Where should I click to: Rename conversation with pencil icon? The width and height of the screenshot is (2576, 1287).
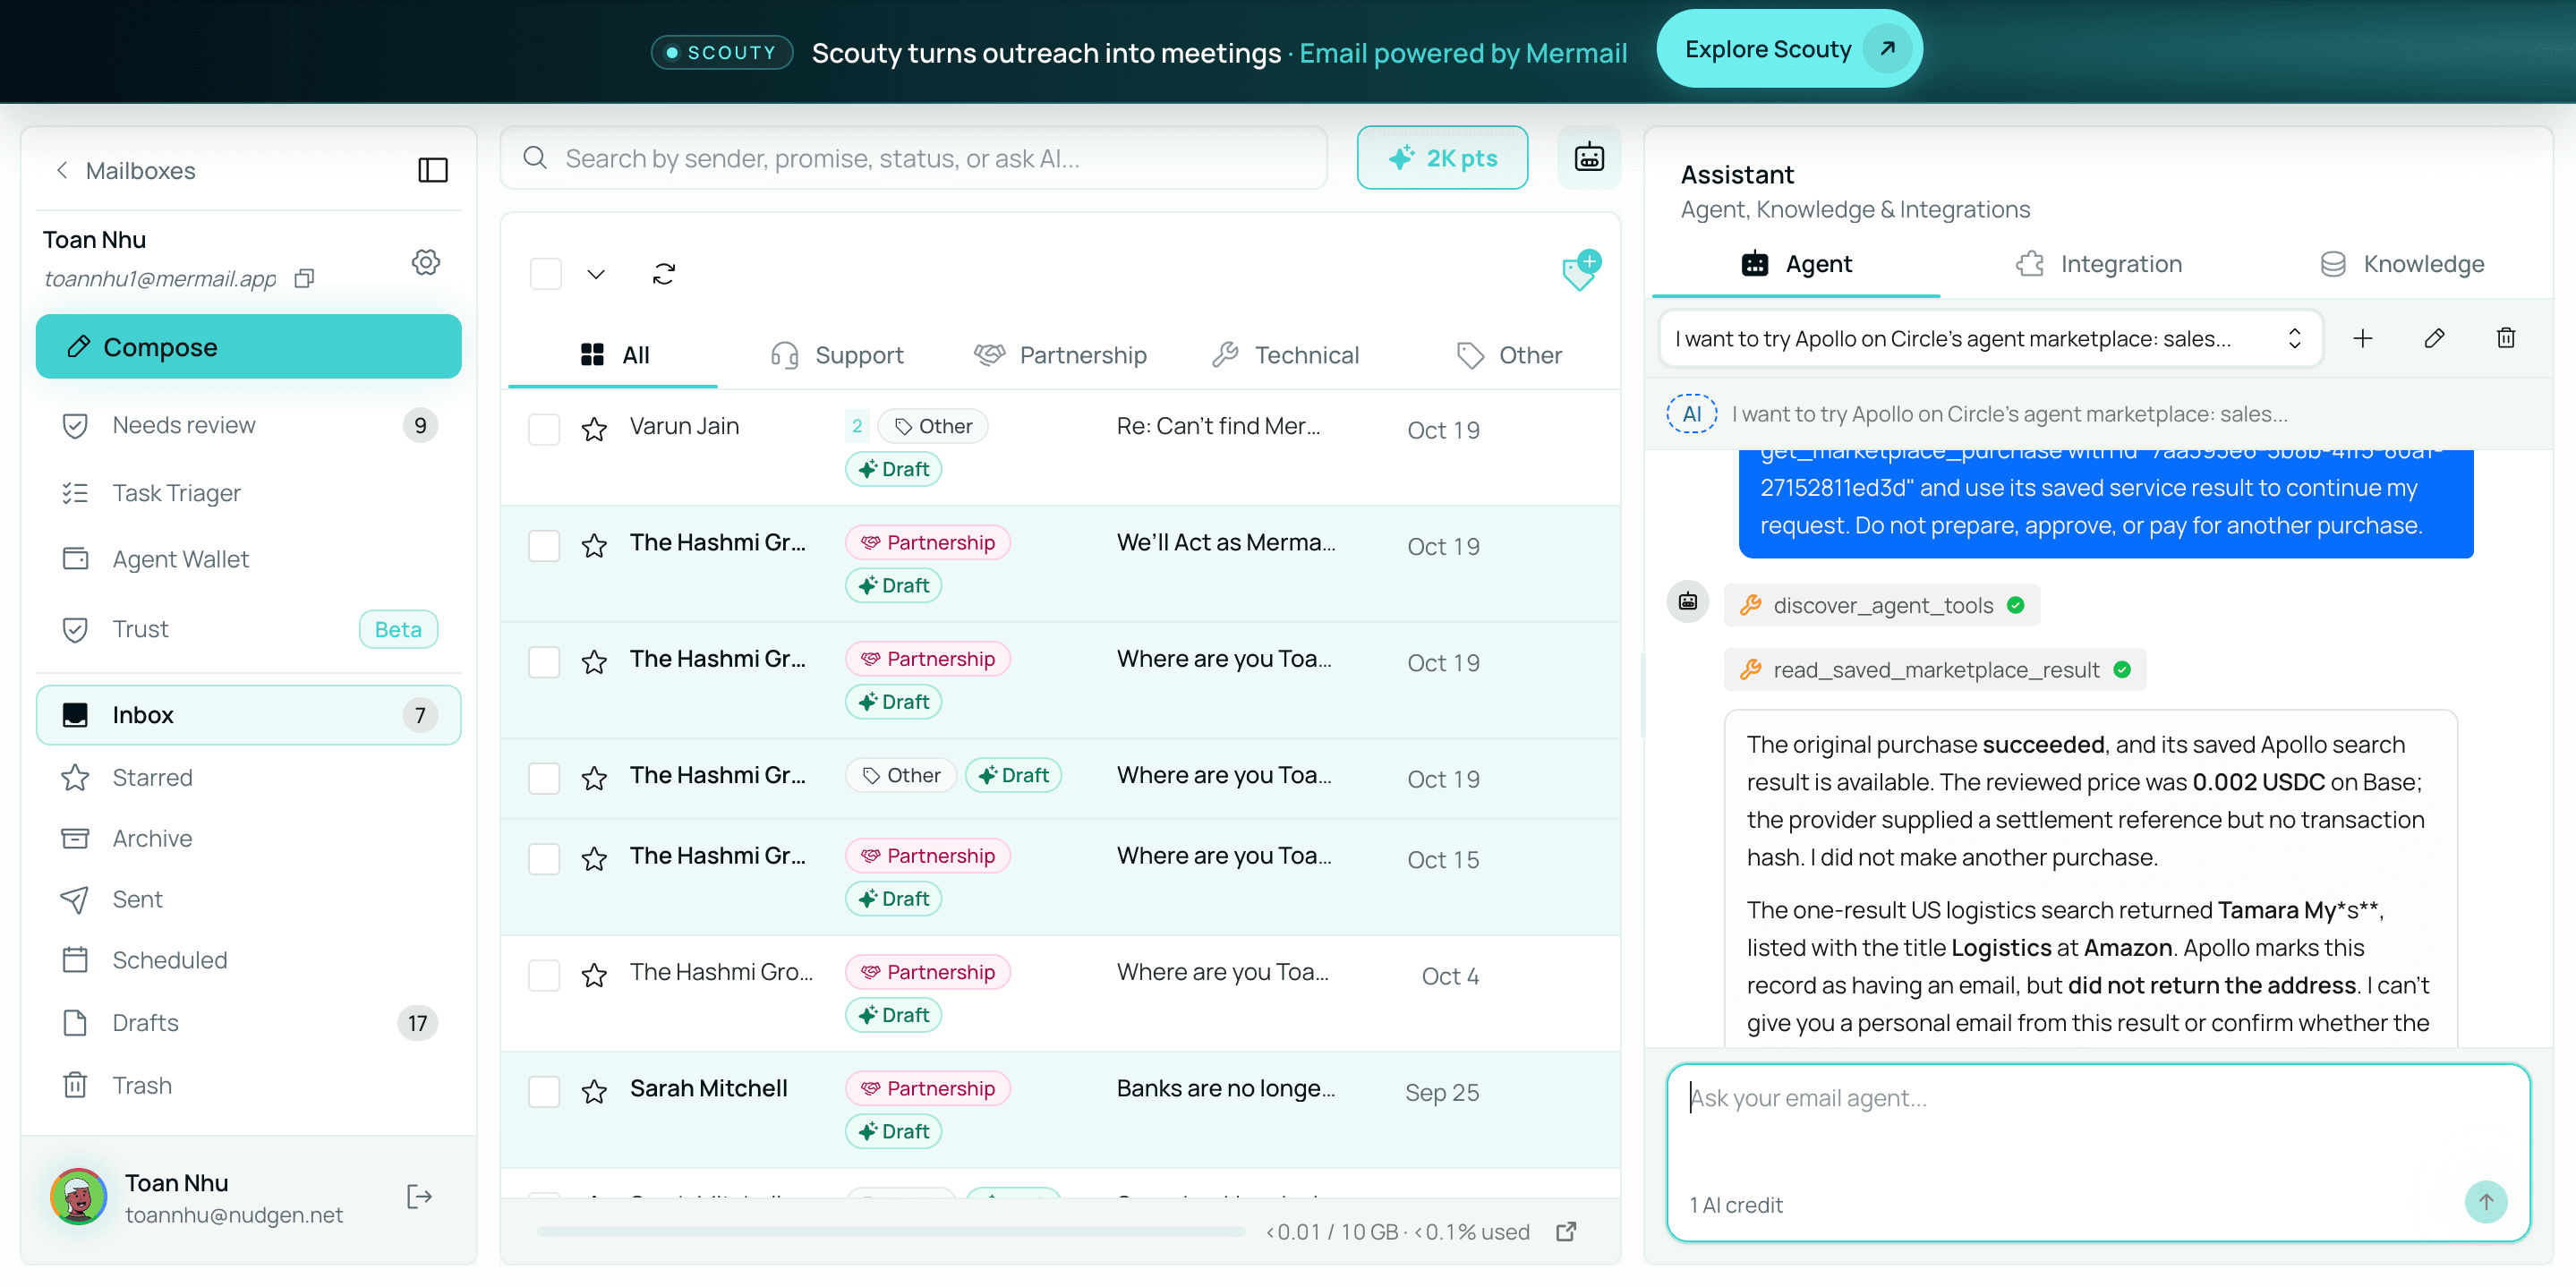tap(2434, 339)
